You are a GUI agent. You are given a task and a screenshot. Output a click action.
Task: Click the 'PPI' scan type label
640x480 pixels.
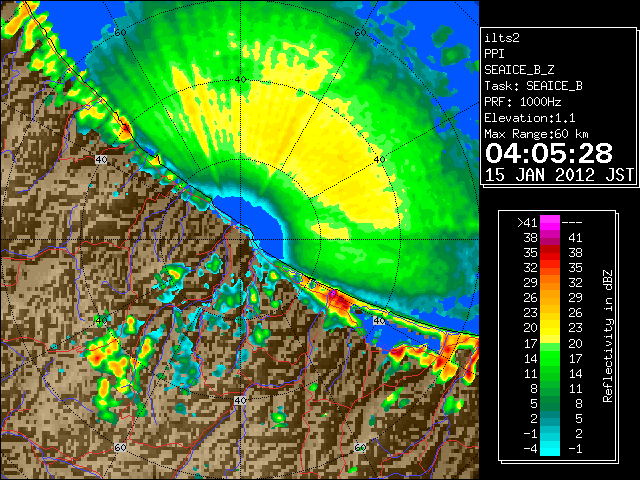point(494,54)
